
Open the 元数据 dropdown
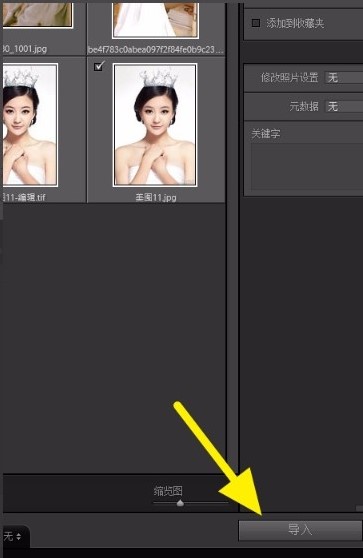[344, 106]
